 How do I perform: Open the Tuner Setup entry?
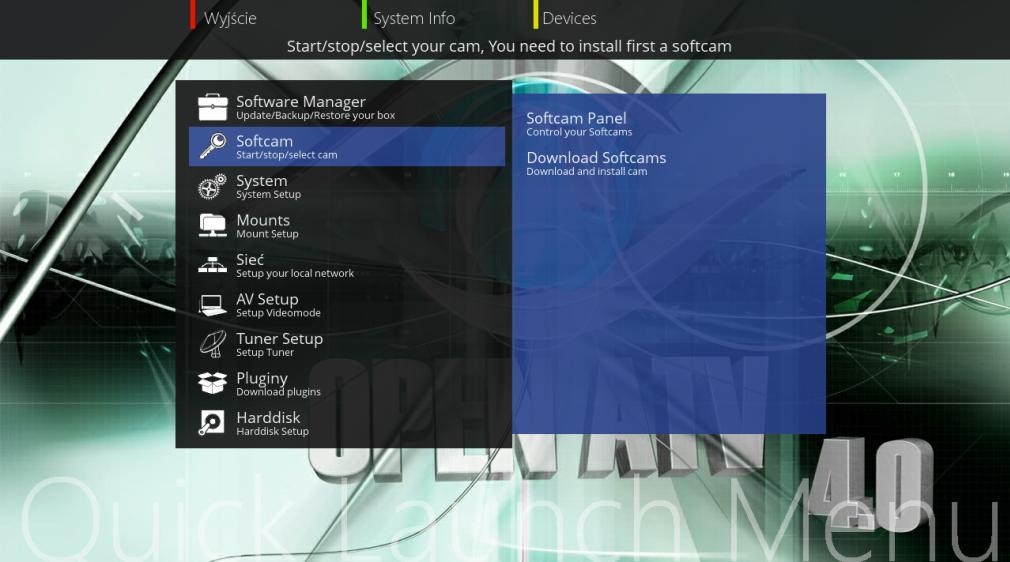[x=347, y=344]
